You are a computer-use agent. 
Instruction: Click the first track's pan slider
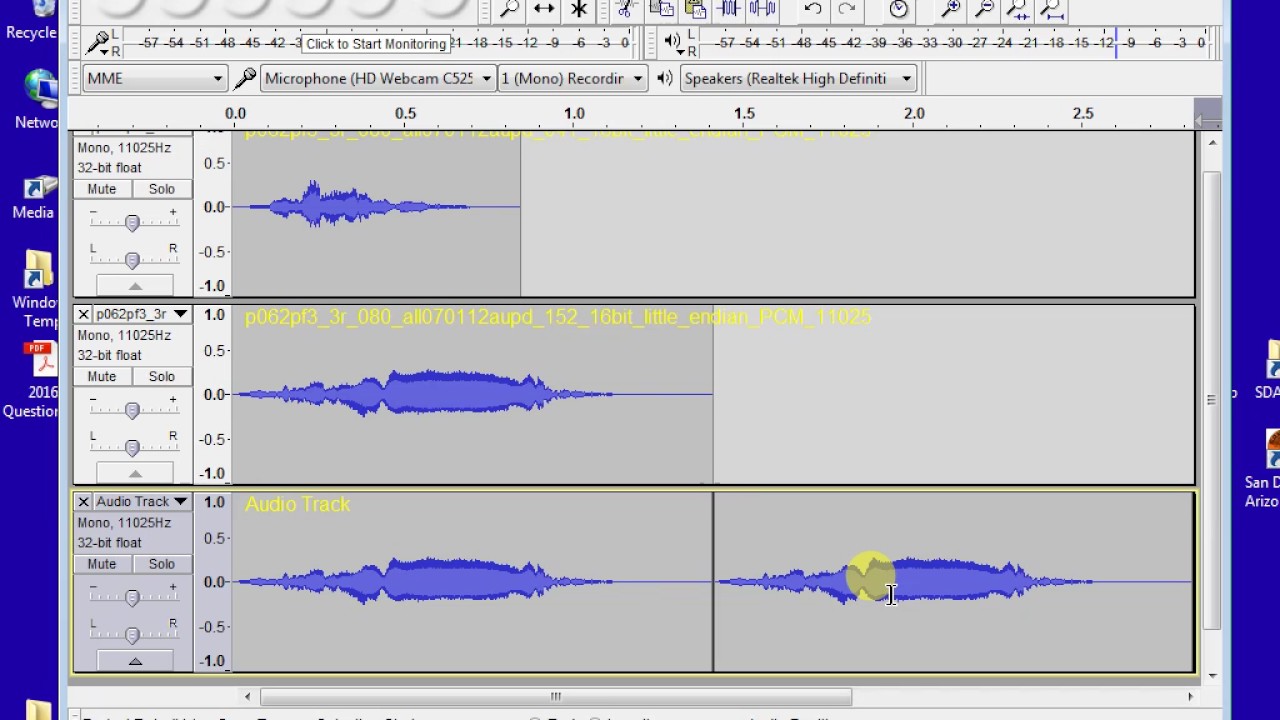click(132, 260)
